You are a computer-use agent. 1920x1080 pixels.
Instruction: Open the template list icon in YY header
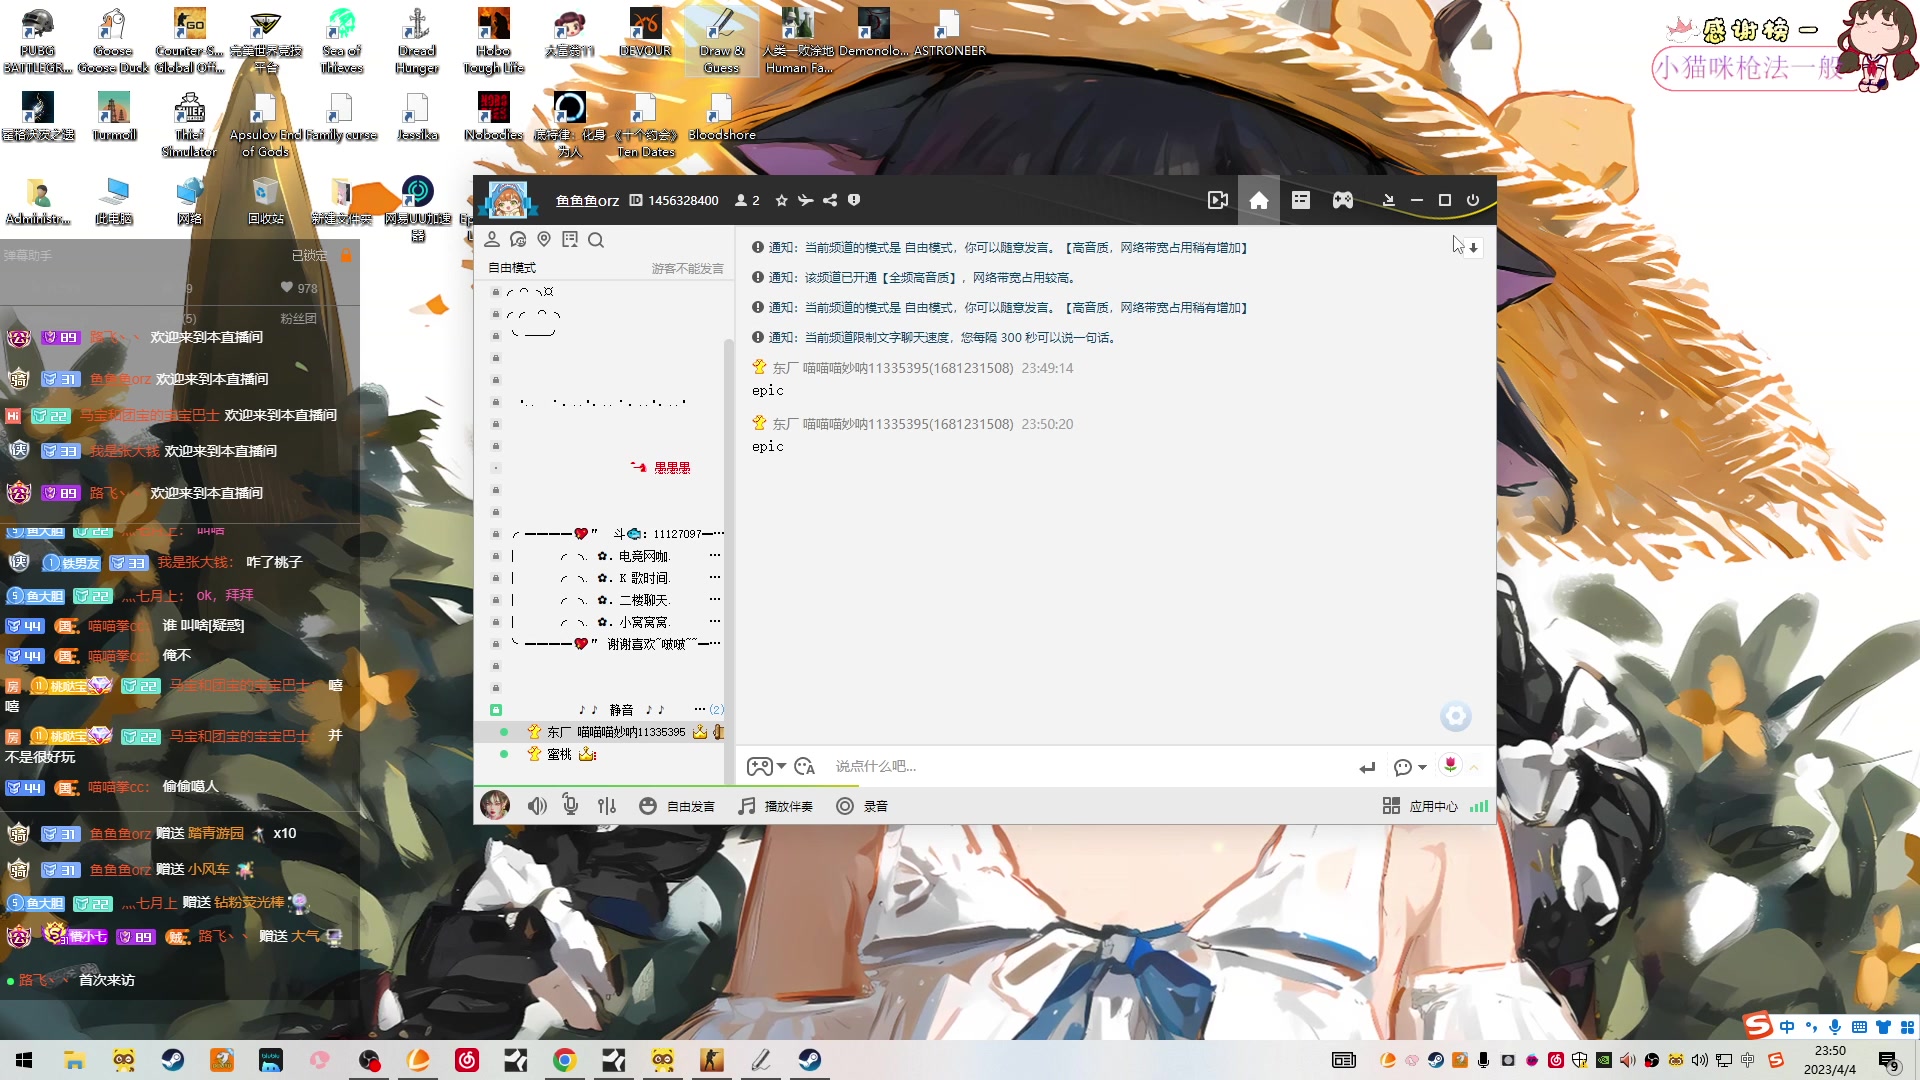tap(1300, 200)
